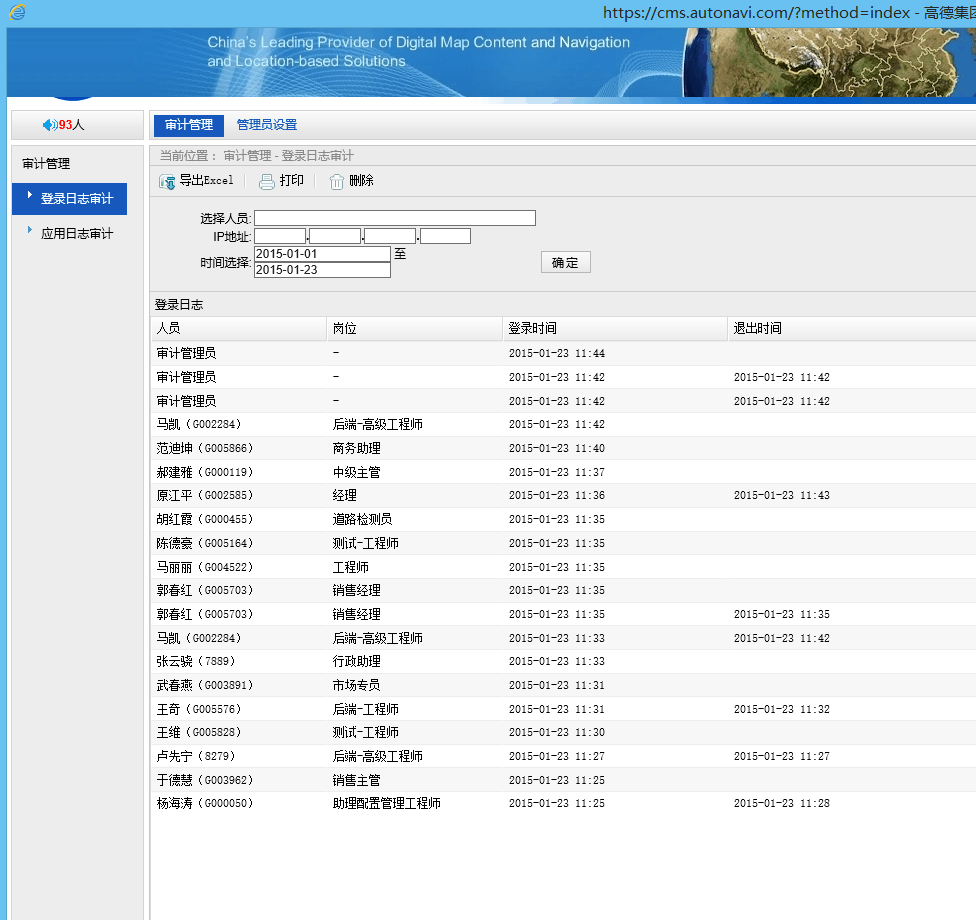The width and height of the screenshot is (976, 920).
Task: Click the login time 2015-01-23 11:44
Action: click(557, 353)
